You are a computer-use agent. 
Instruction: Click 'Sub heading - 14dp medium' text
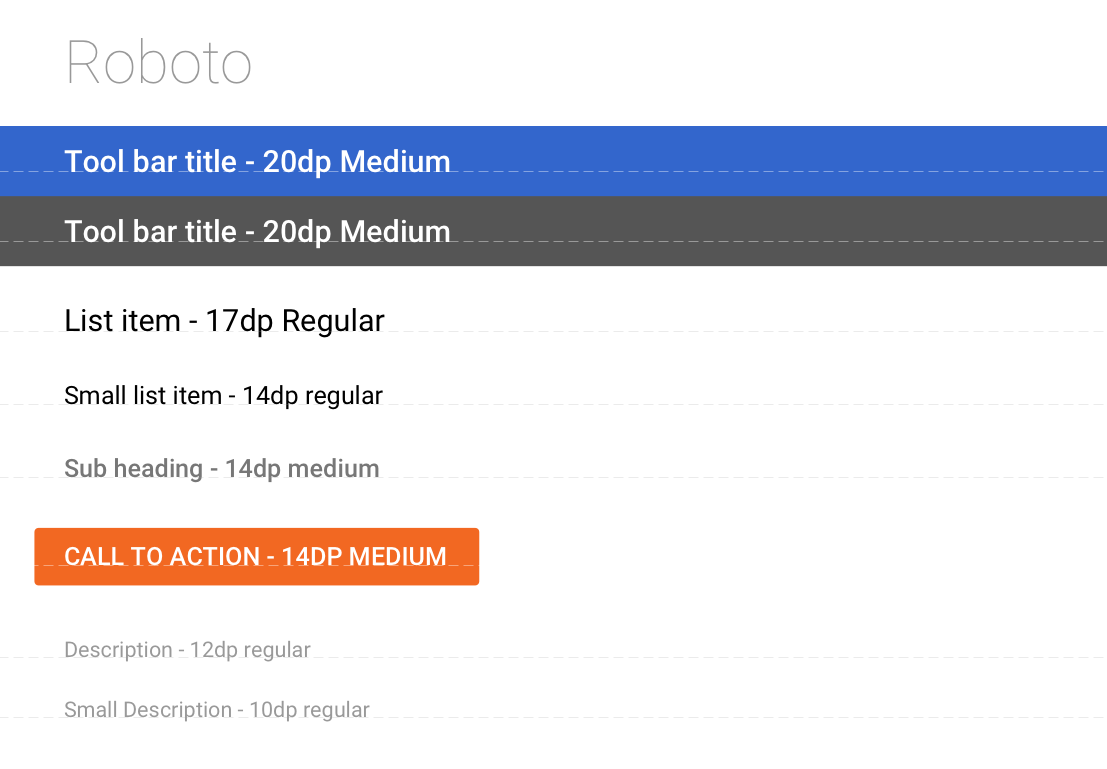click(222, 469)
